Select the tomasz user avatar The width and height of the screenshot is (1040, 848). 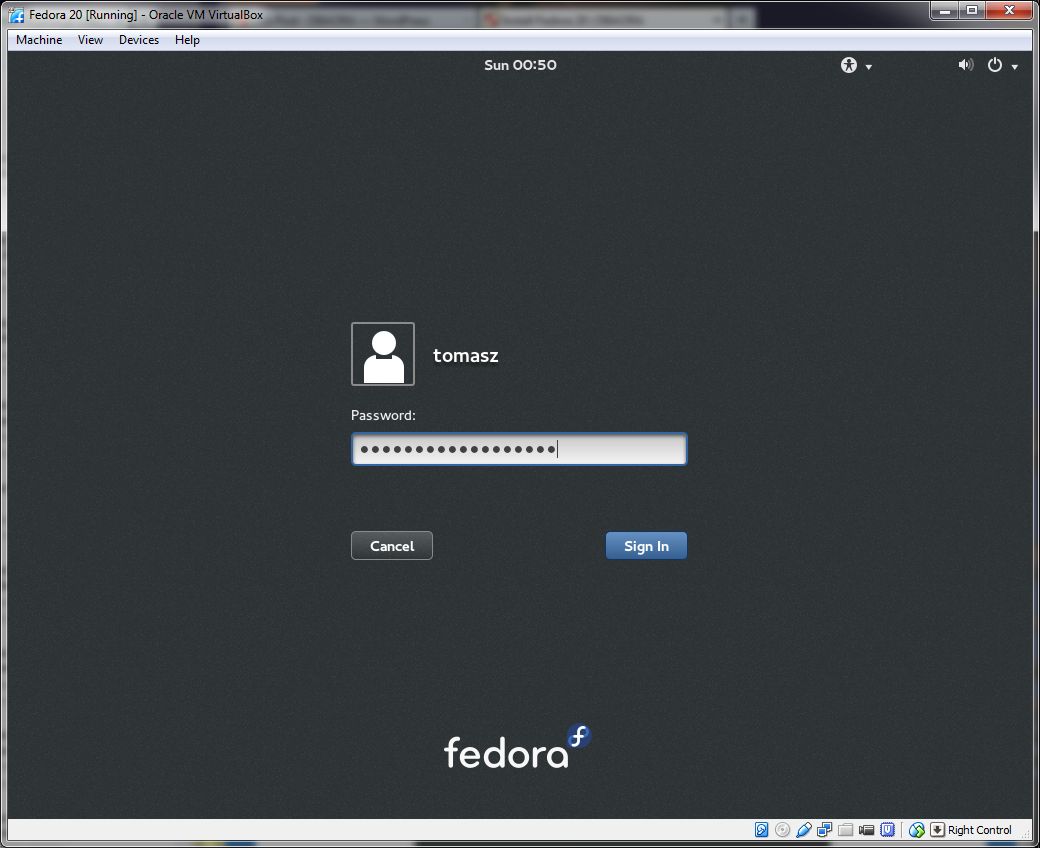[x=383, y=354]
